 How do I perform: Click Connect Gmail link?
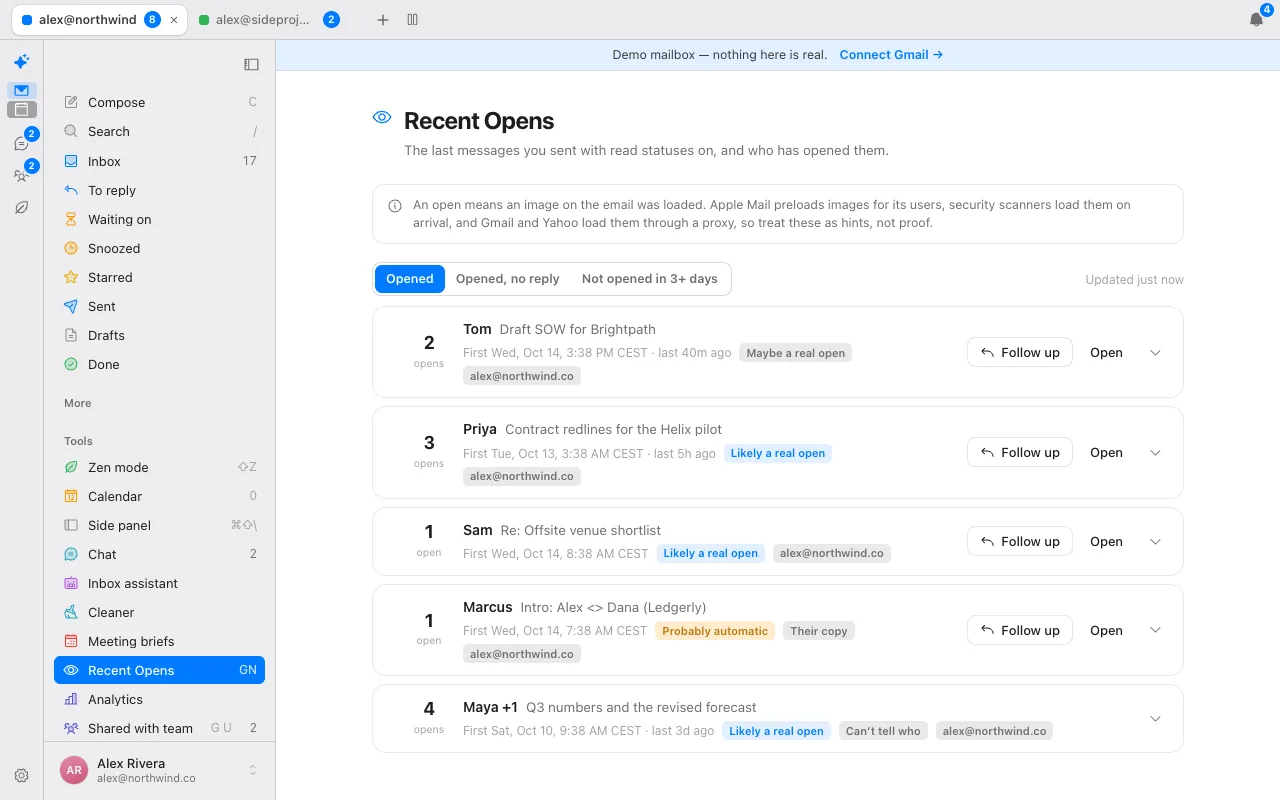pyautogui.click(x=891, y=55)
